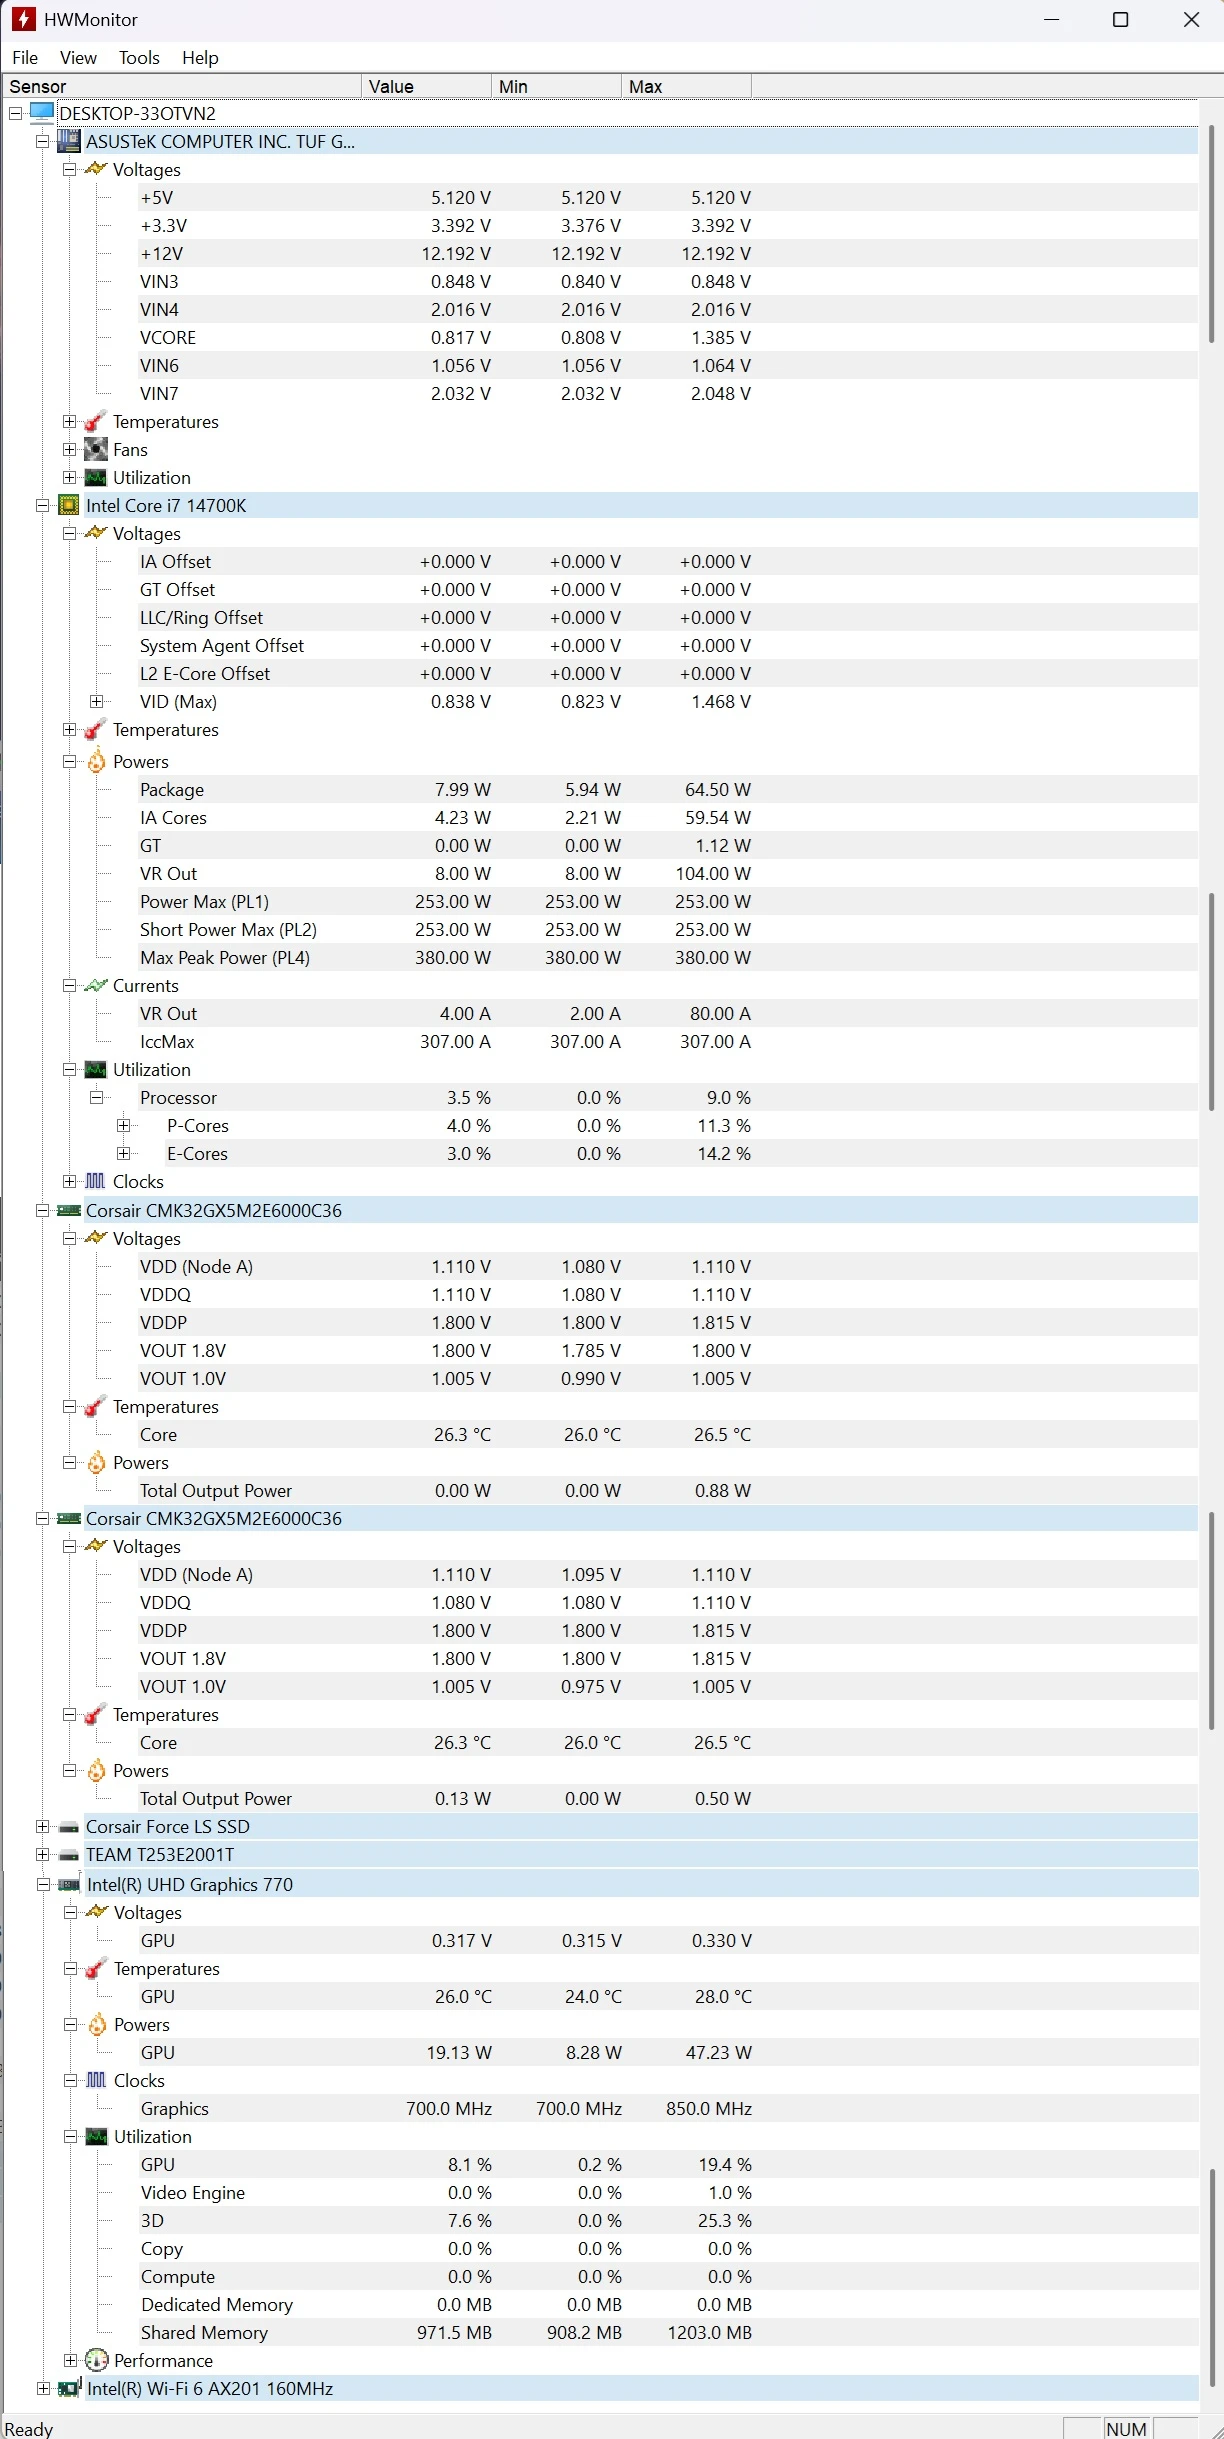Click the Sensor column header
This screenshot has width=1224, height=2439.
click(182, 86)
